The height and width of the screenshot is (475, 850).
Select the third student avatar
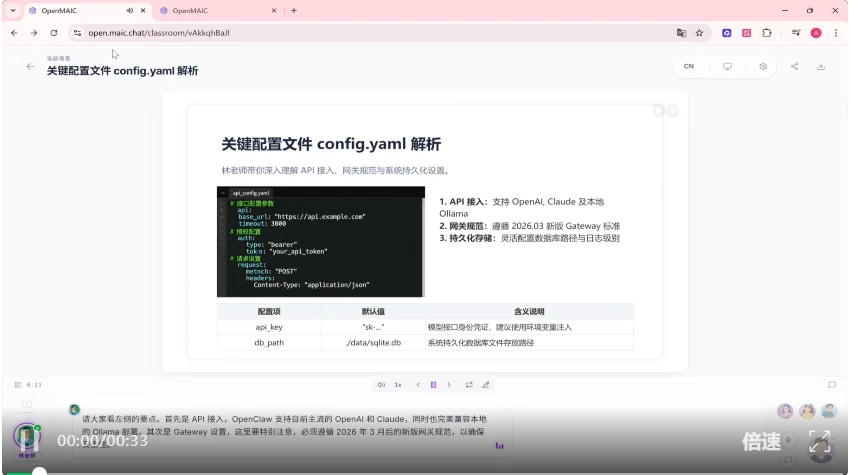pos(828,411)
